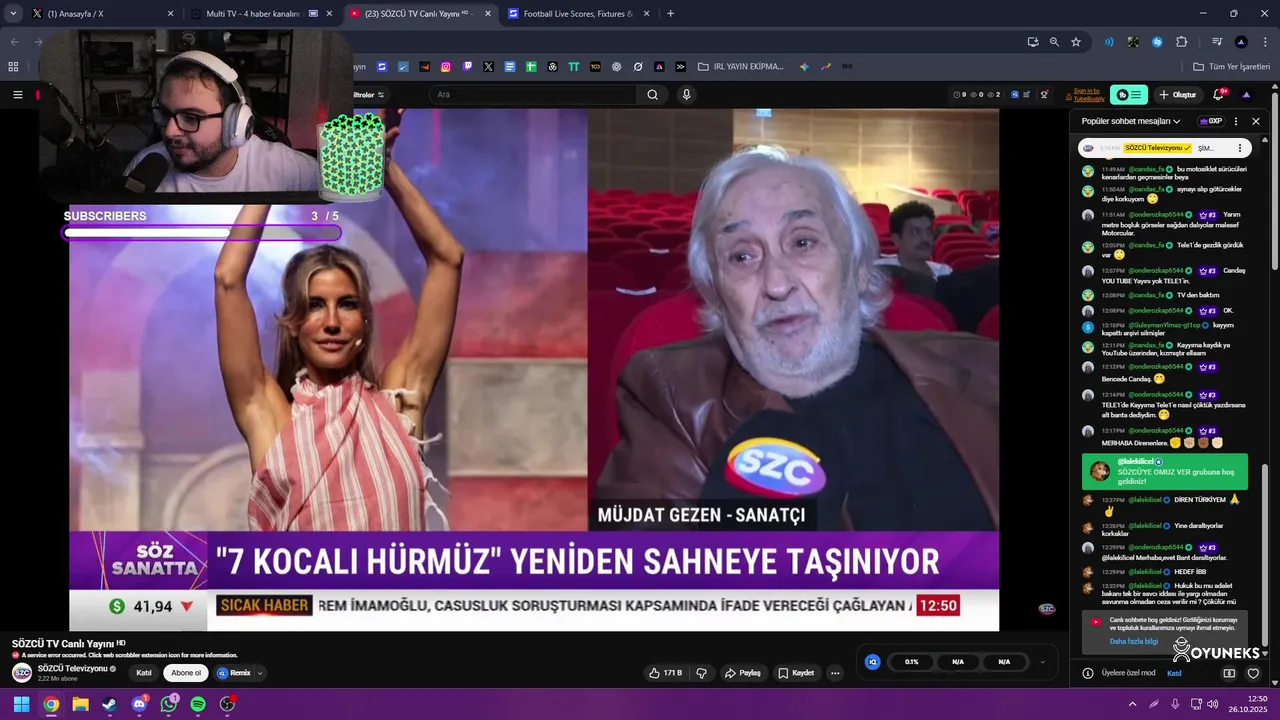Open IRL YAYIN EKİPMA... bookmark folder

[x=741, y=67]
